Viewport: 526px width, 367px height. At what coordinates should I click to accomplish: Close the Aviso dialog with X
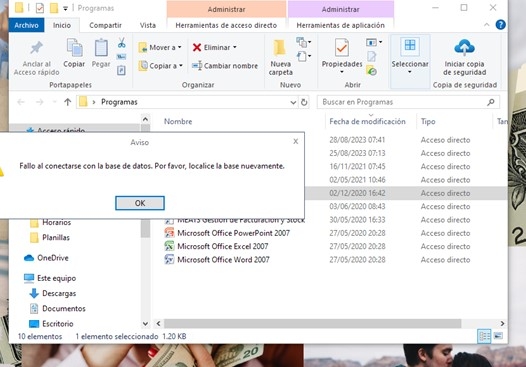[296, 142]
